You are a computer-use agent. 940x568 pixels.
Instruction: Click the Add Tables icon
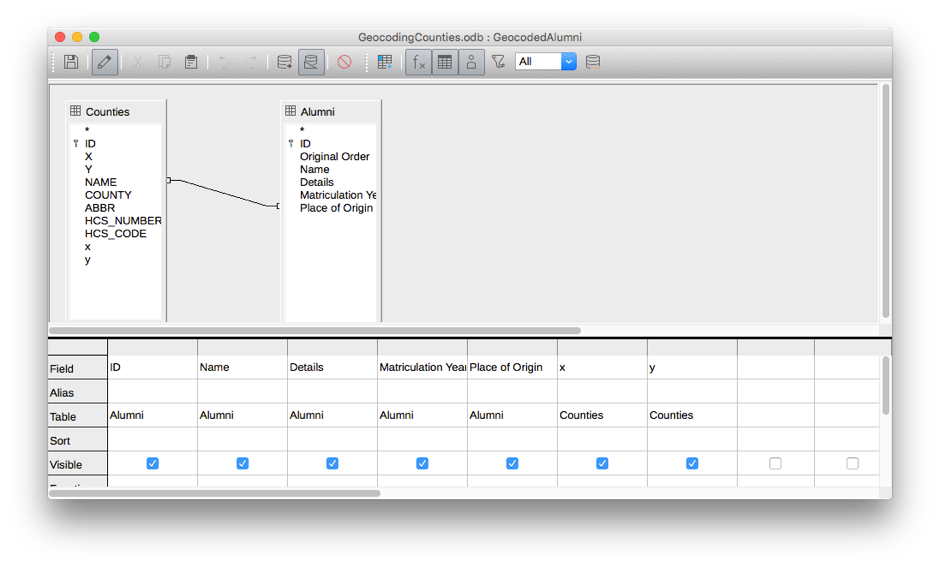click(384, 62)
